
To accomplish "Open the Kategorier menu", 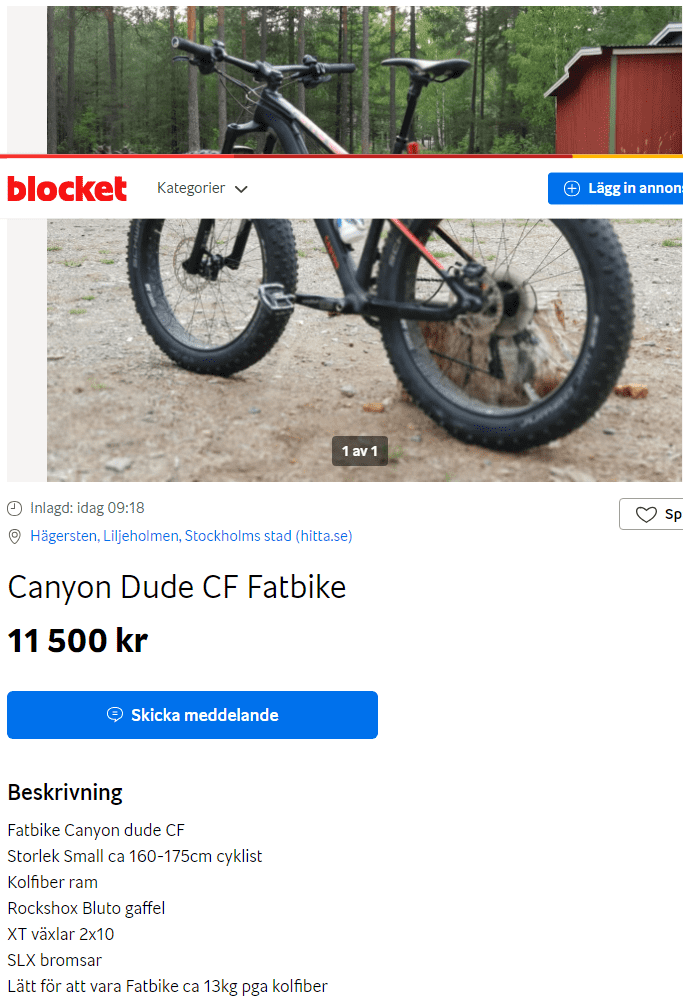I will [x=191, y=188].
